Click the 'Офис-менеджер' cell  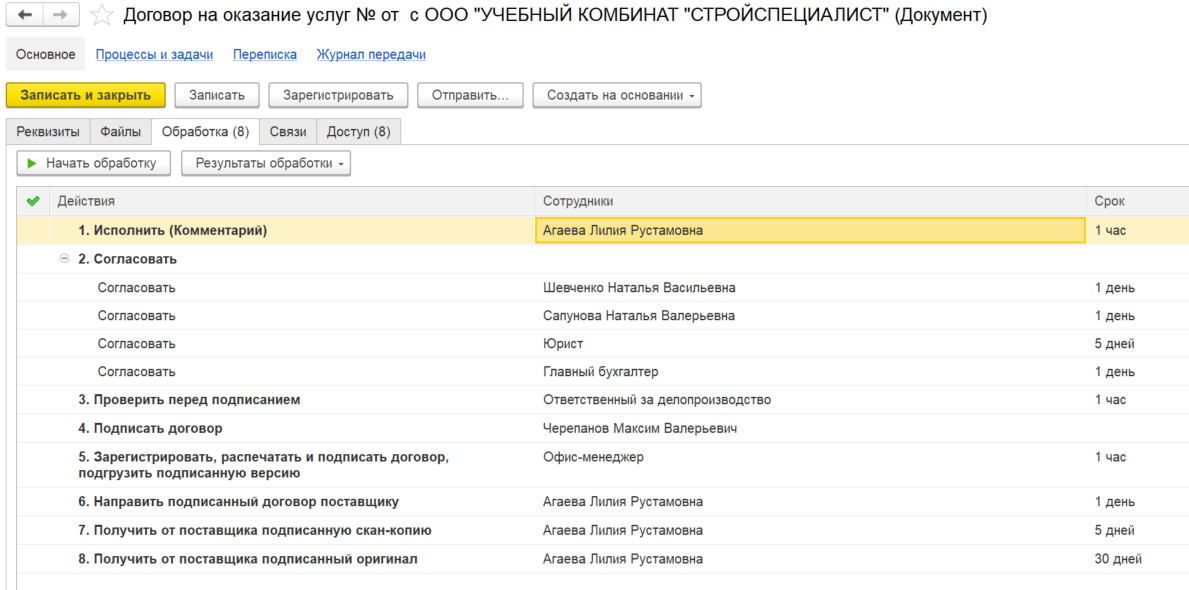pyautogui.click(x=593, y=457)
